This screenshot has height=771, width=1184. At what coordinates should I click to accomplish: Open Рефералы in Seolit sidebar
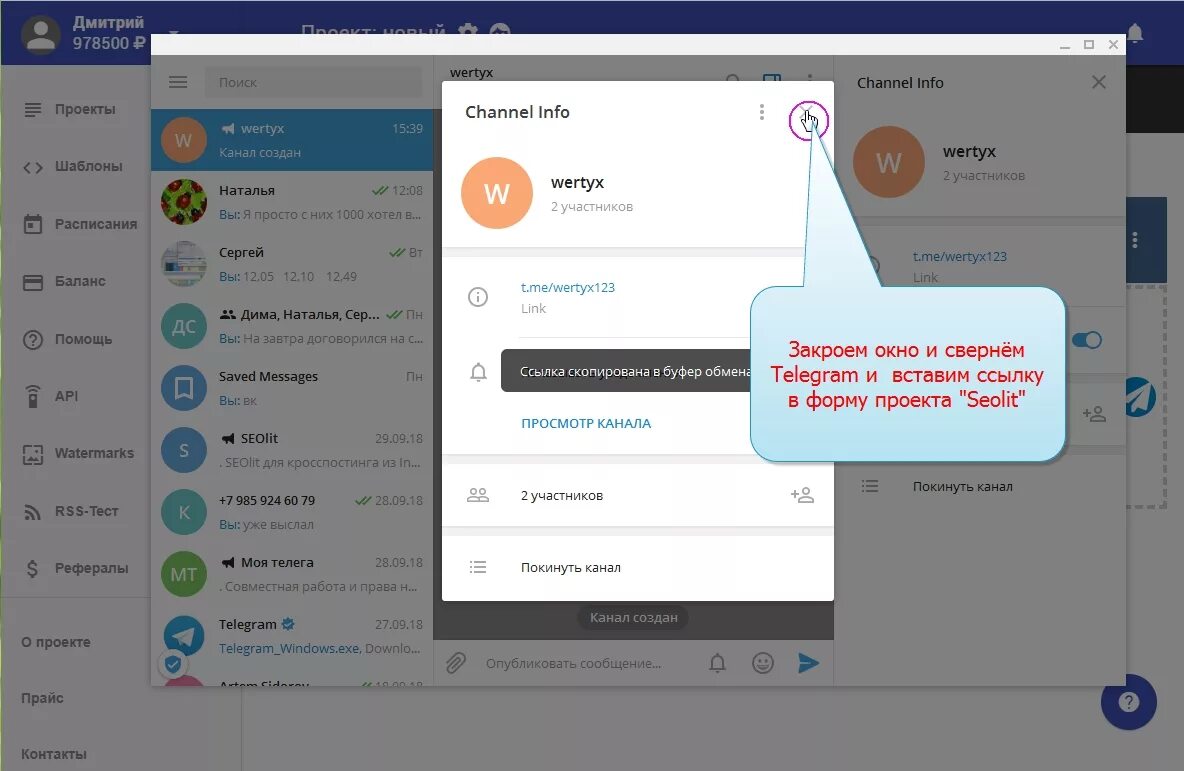(x=76, y=568)
